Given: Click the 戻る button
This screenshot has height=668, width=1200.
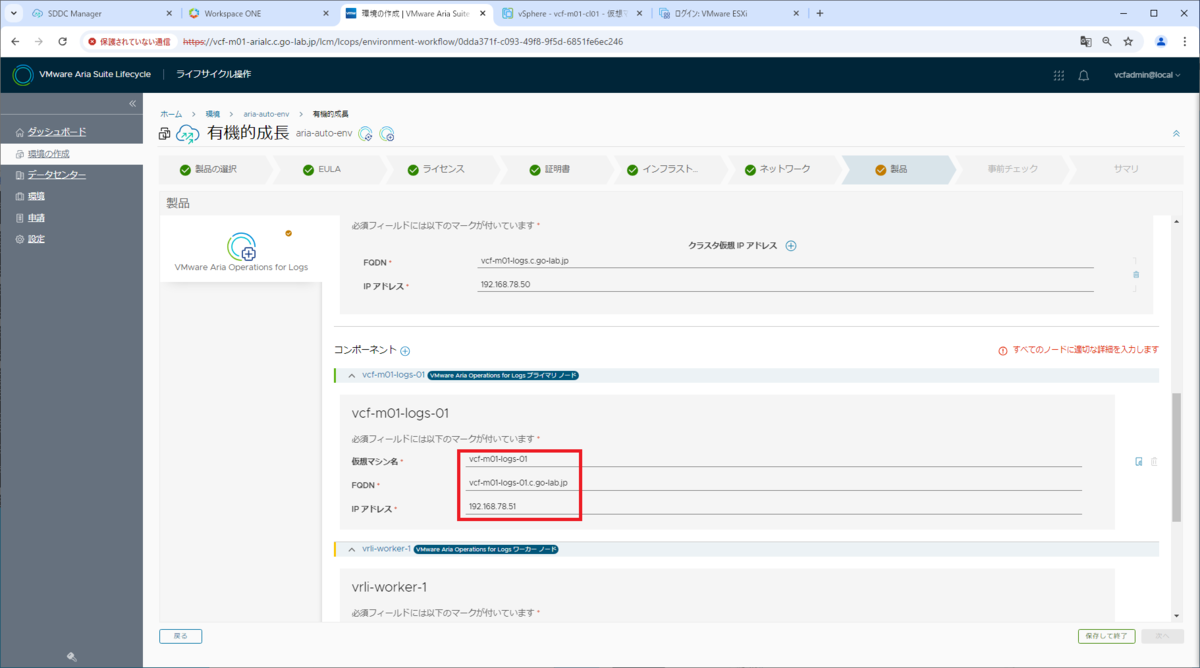Looking at the screenshot, I should [x=180, y=636].
